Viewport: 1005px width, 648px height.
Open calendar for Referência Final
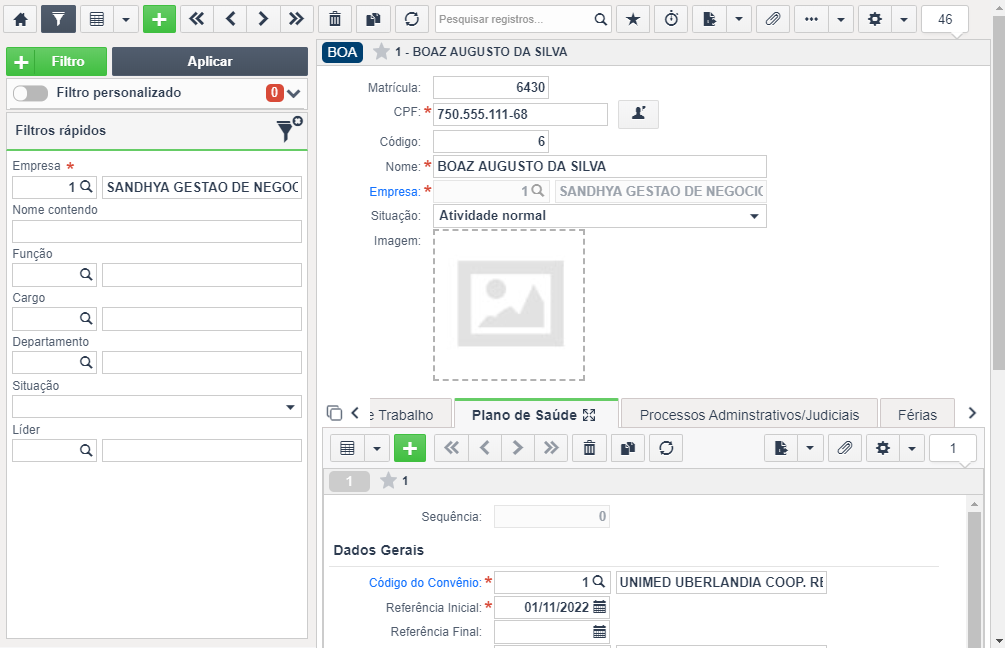pyautogui.click(x=599, y=632)
